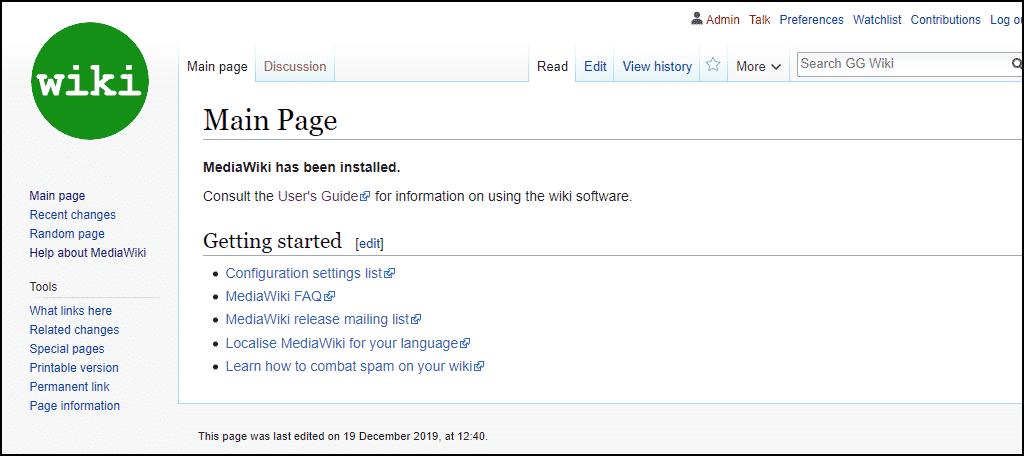The image size is (1024, 456).
Task: Go to Main page in sidebar
Action: 57,195
